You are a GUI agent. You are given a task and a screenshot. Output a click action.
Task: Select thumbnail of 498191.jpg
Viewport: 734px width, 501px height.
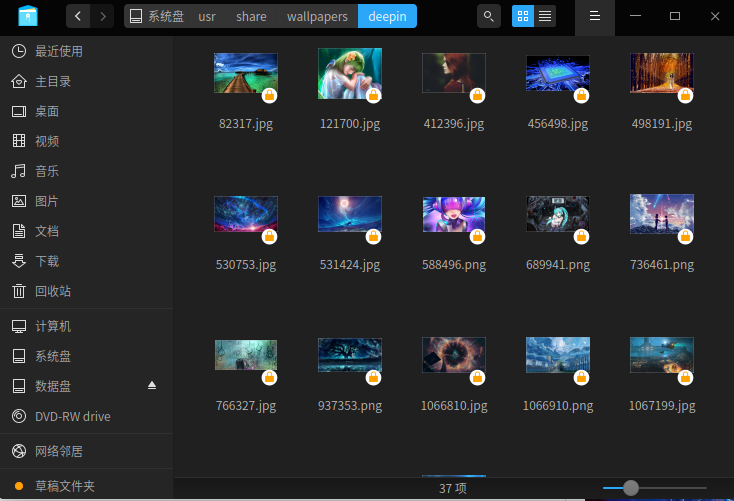click(661, 73)
